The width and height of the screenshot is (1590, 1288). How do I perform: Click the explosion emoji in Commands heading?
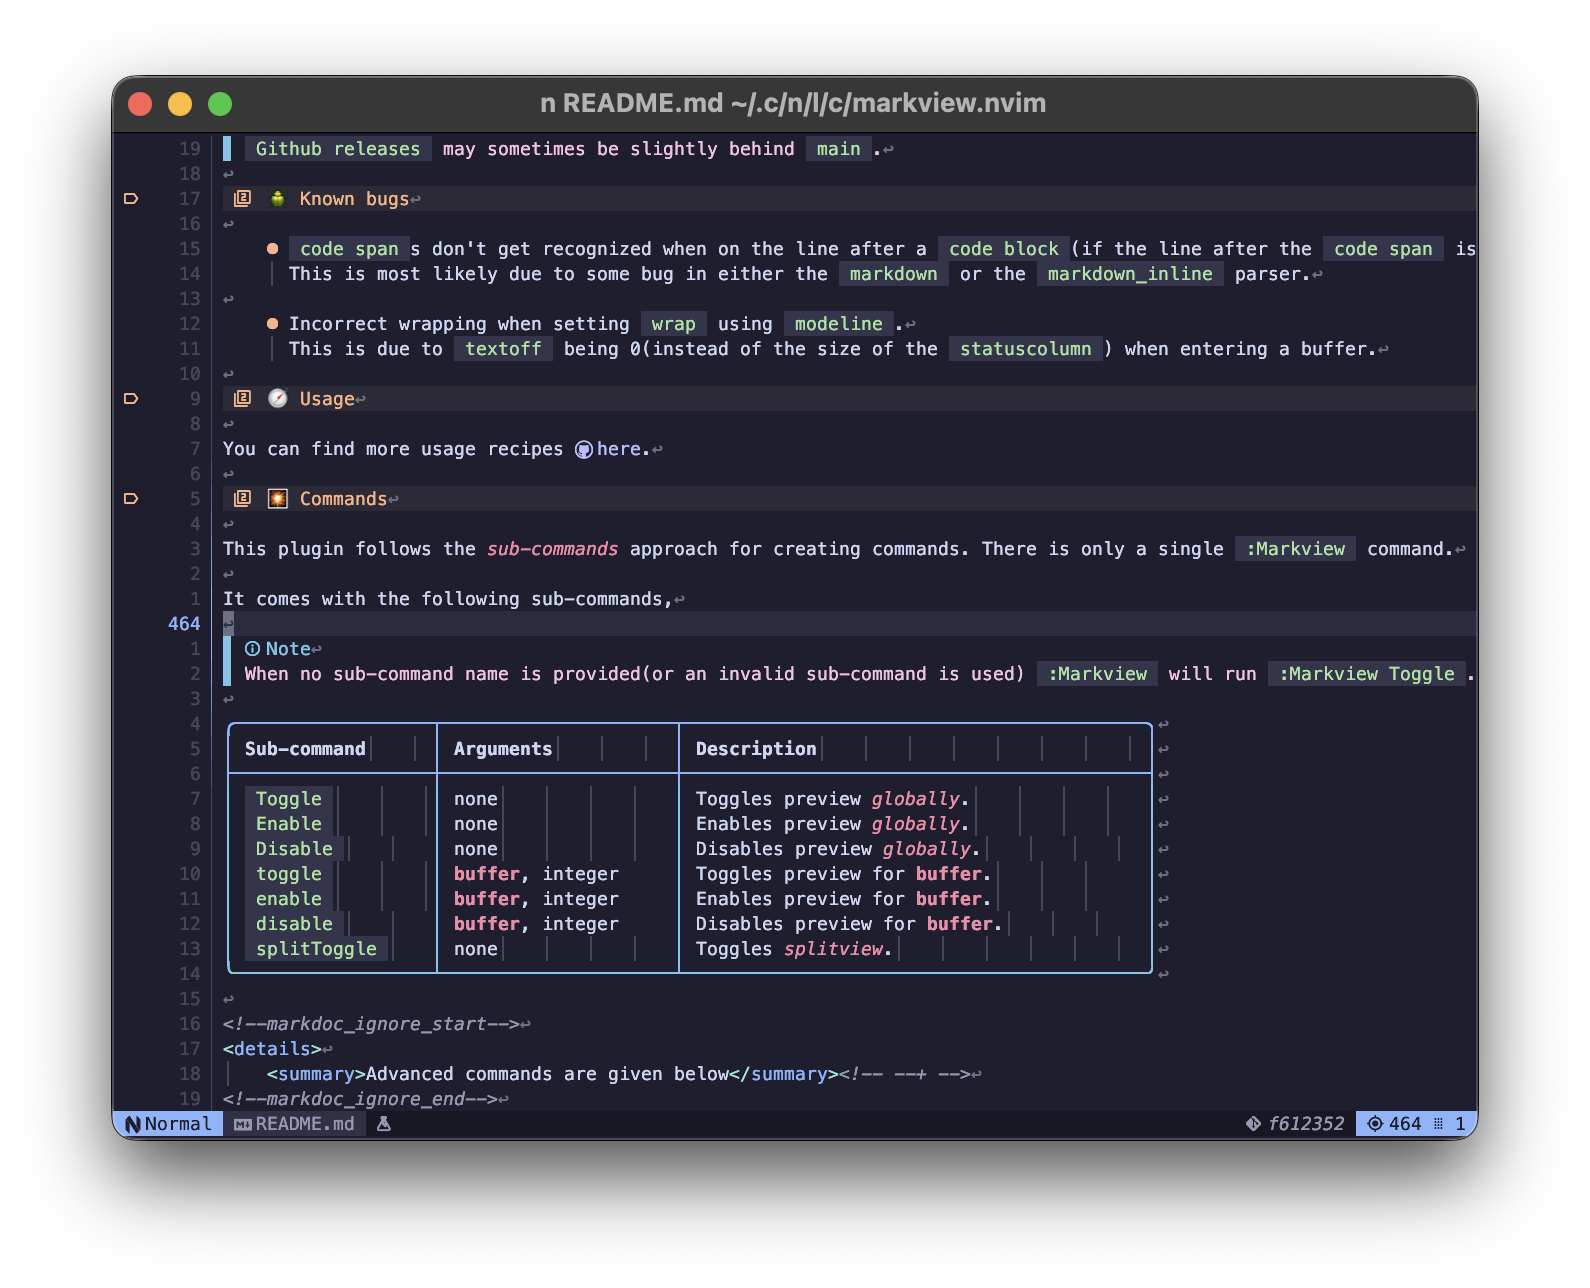[x=278, y=499]
